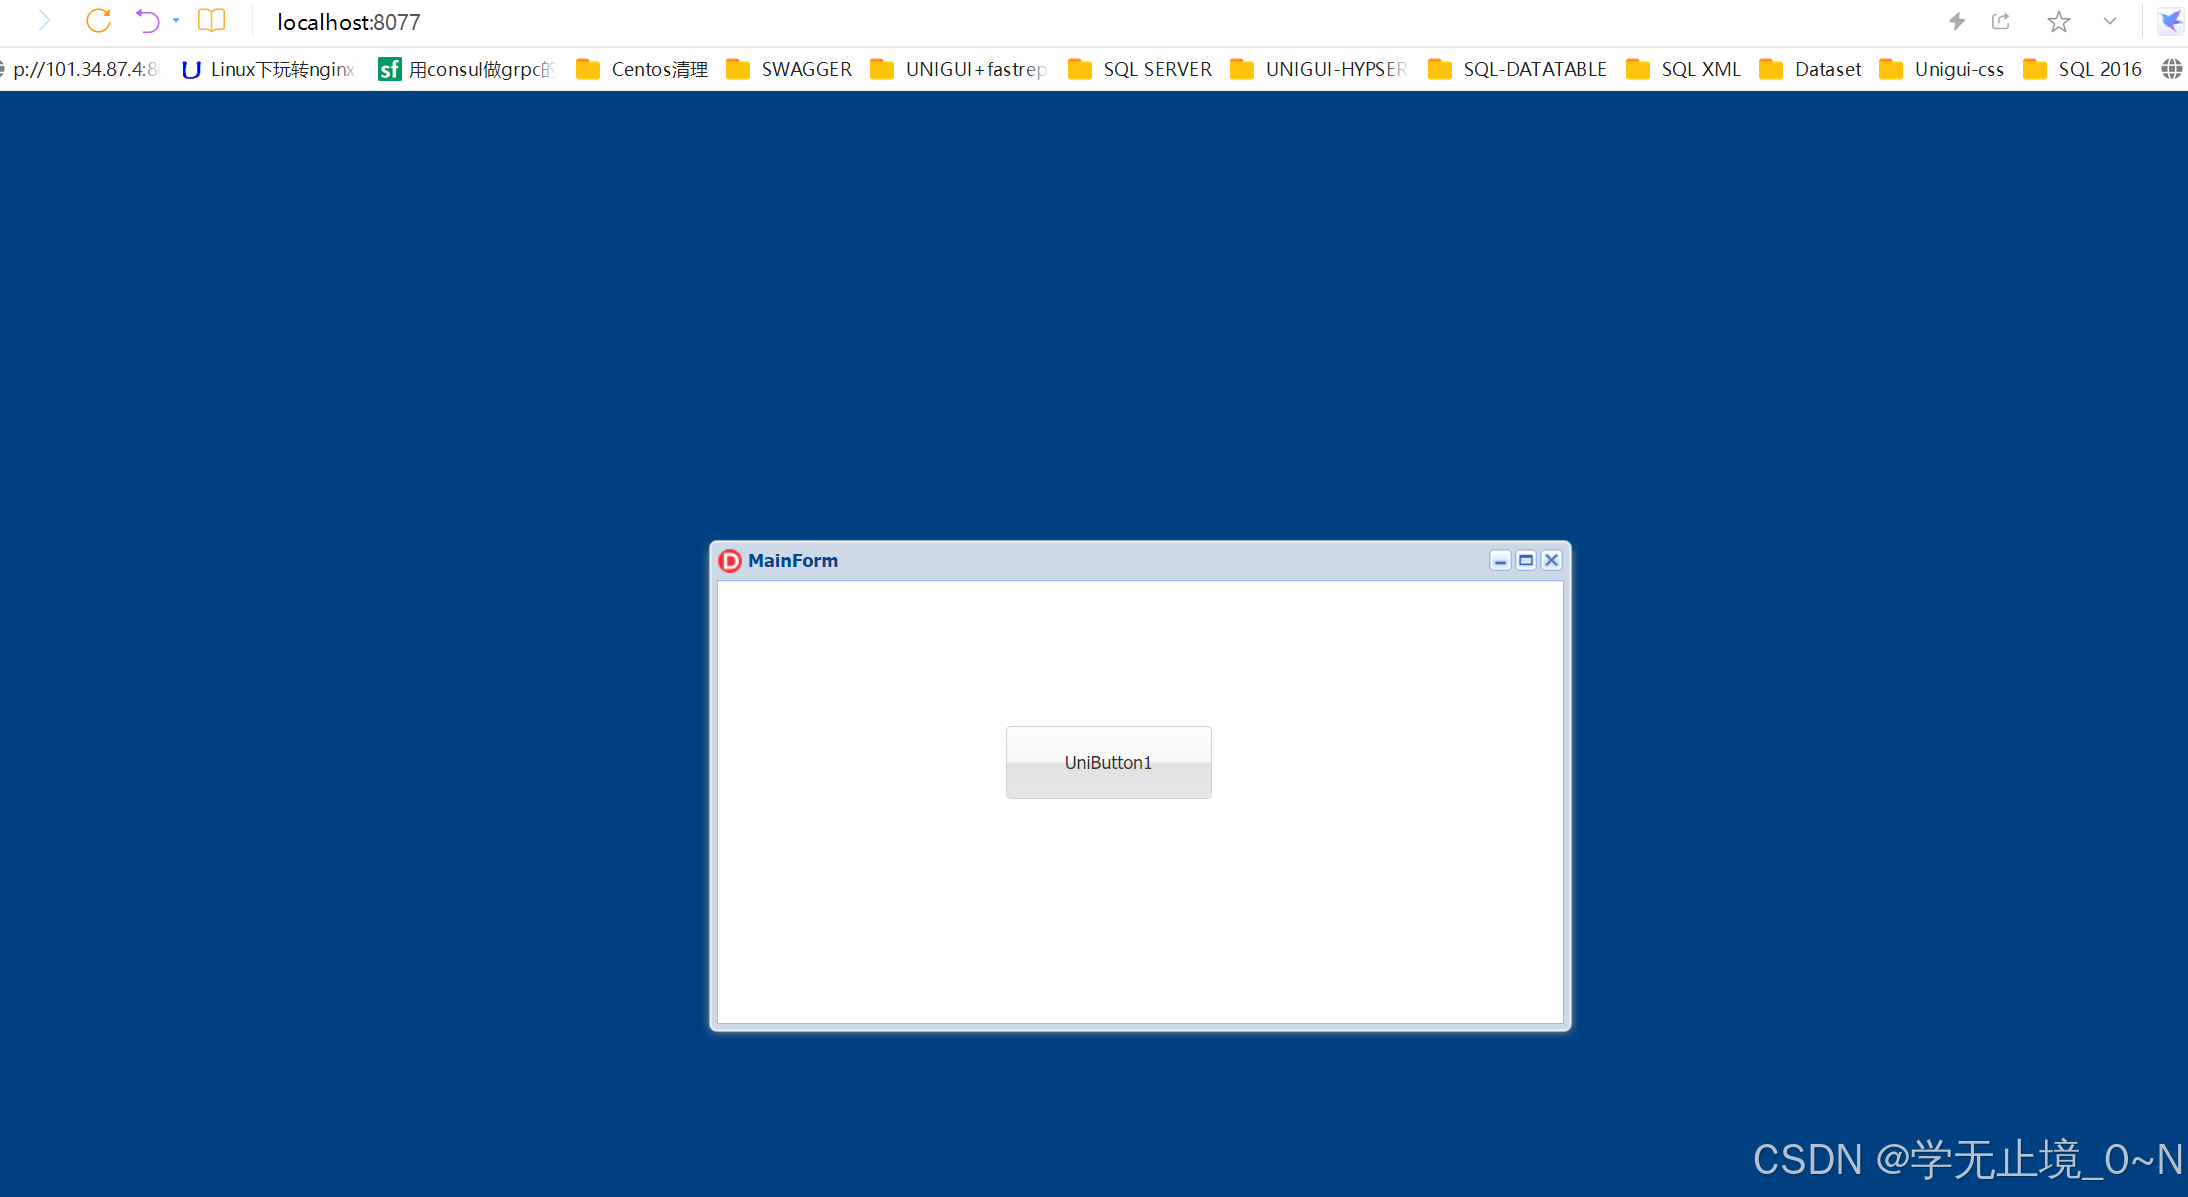Image resolution: width=2188 pixels, height=1197 pixels.
Task: Click the share page icon
Action: [x=2001, y=21]
